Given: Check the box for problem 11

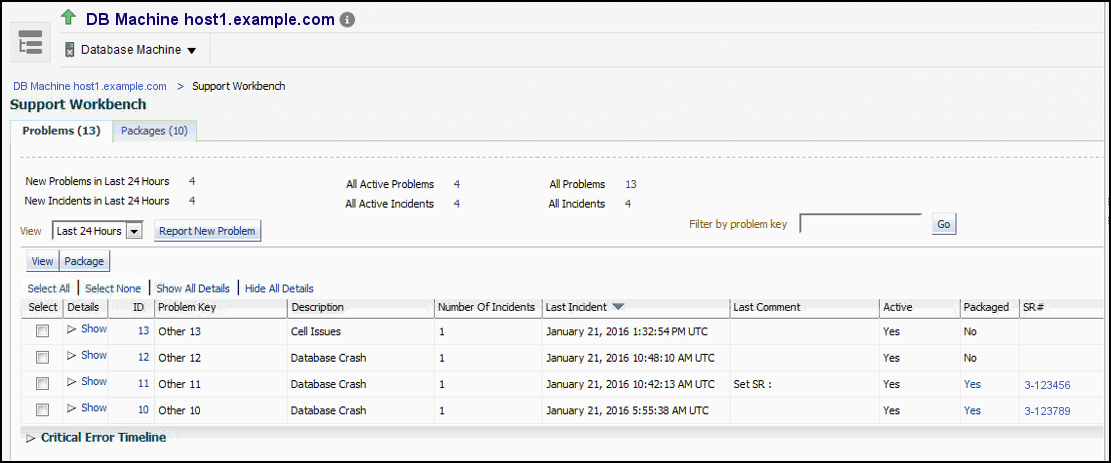Looking at the screenshot, I should 42,383.
